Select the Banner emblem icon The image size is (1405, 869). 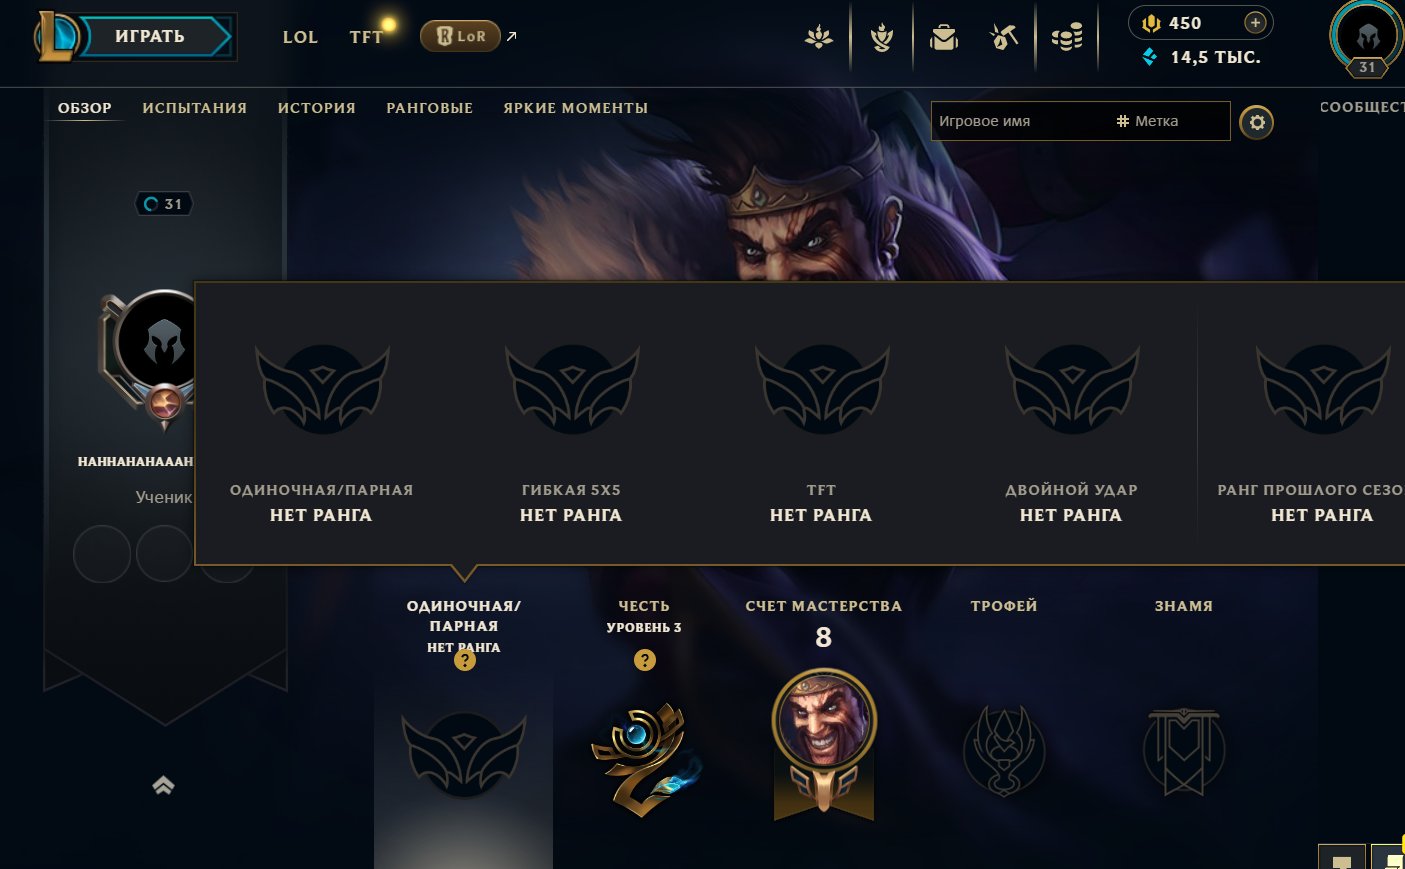click(x=1184, y=751)
